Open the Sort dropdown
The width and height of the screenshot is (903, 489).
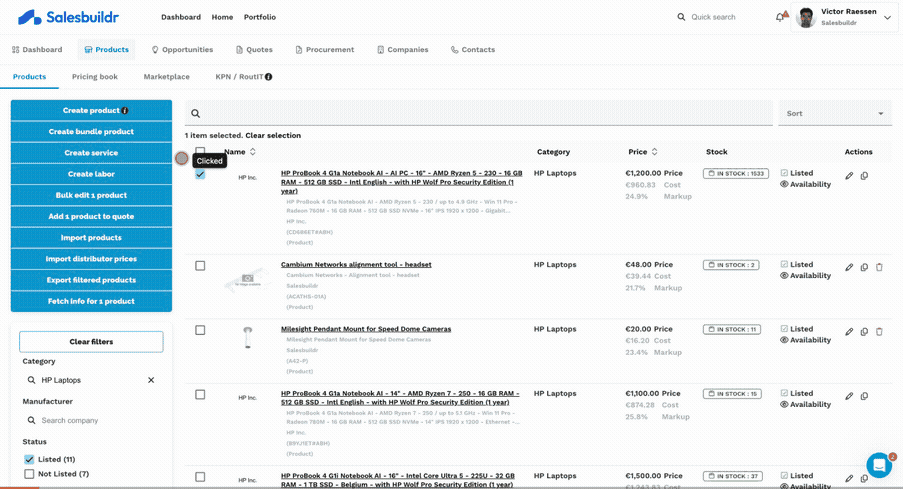[834, 113]
